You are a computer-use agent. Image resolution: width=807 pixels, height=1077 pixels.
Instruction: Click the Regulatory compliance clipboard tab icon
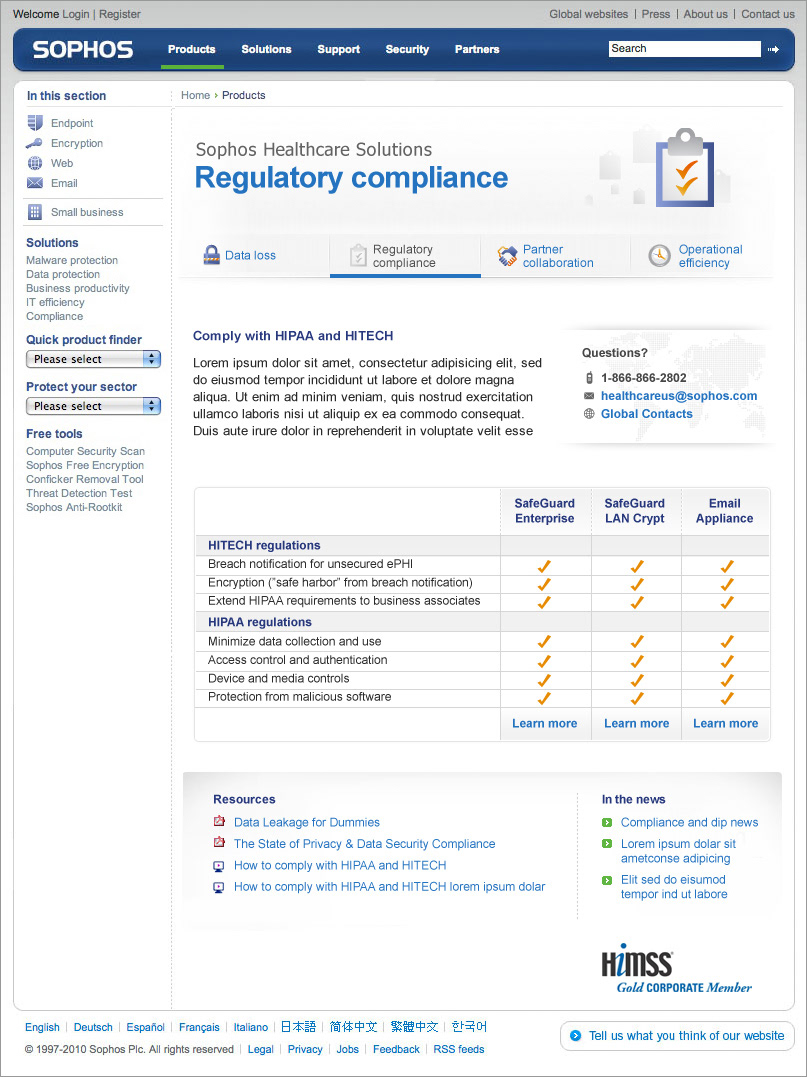pyautogui.click(x=358, y=256)
